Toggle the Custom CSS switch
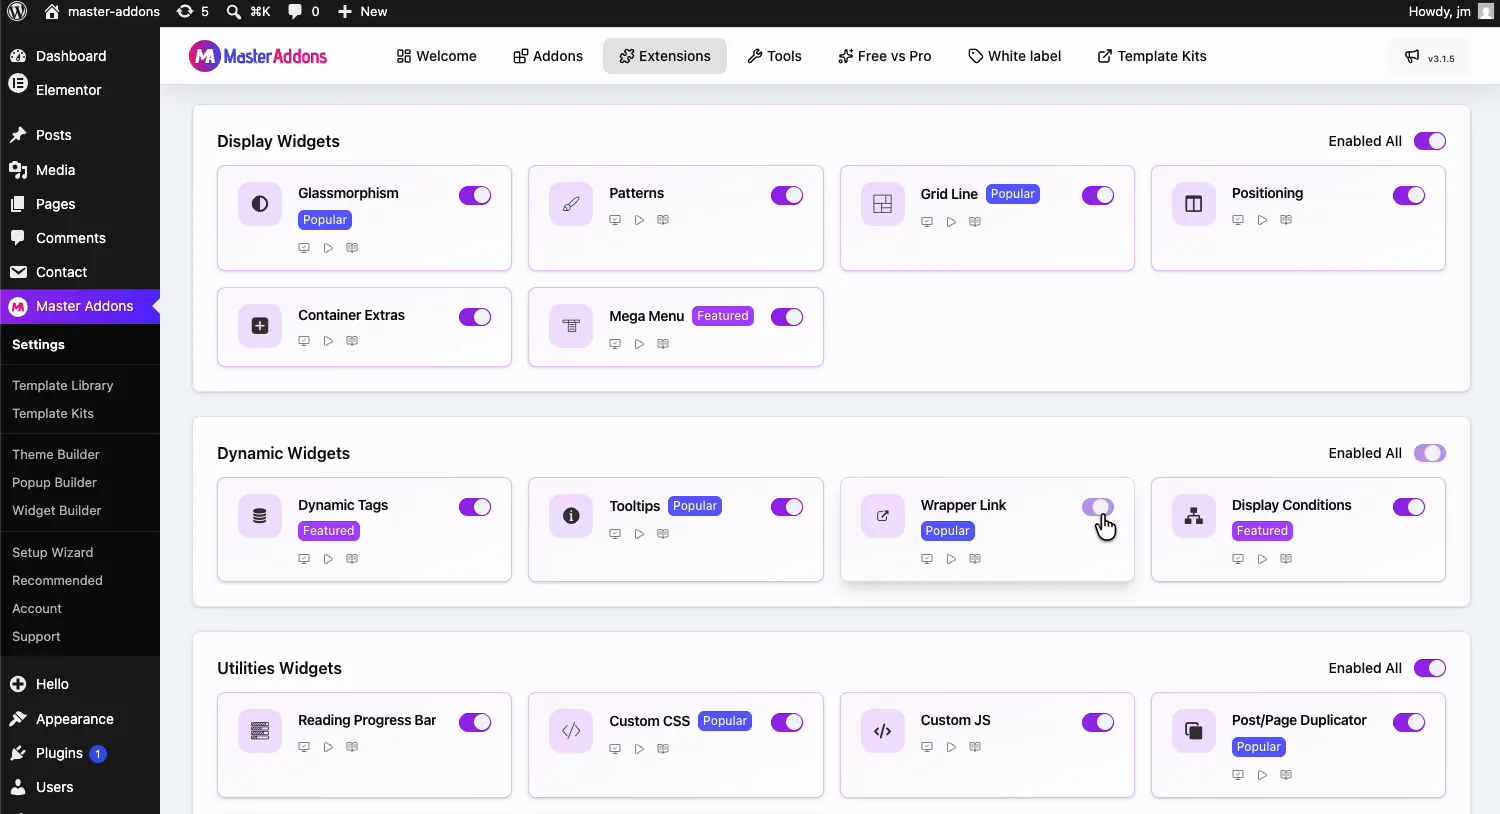This screenshot has height=814, width=1500. tap(787, 722)
